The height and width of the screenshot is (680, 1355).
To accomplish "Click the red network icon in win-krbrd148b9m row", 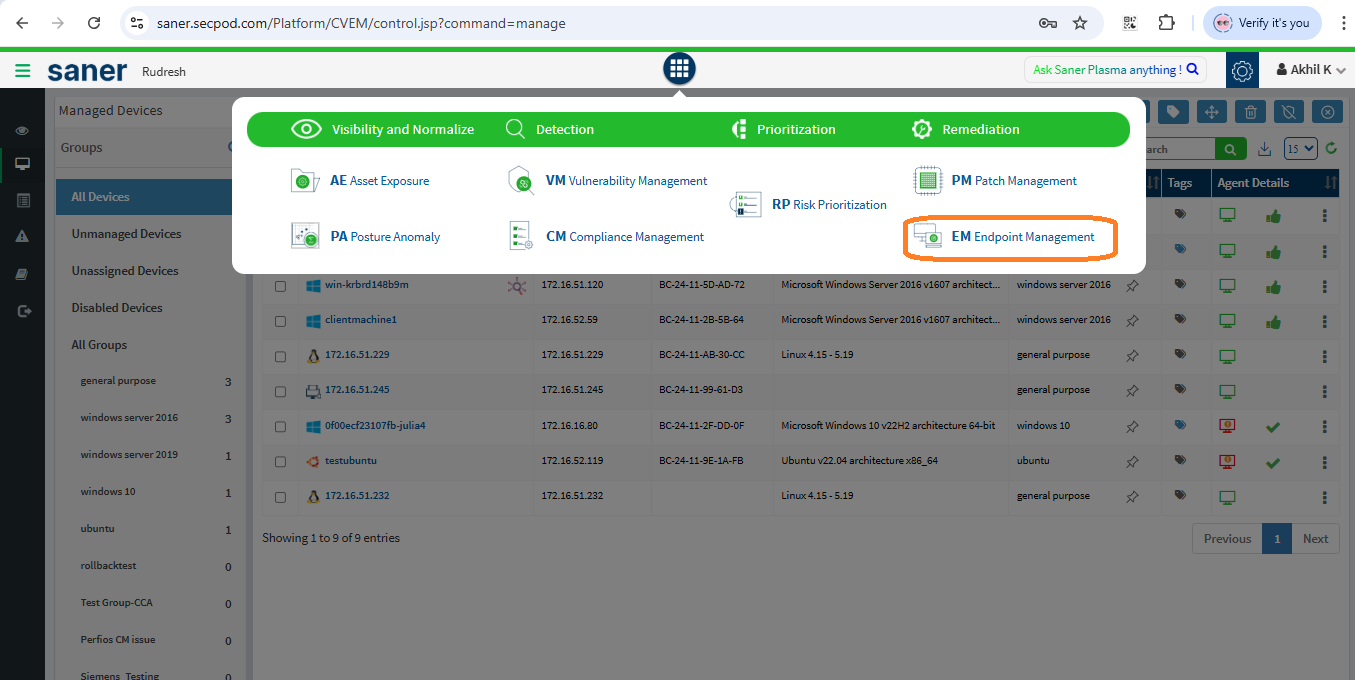I will (516, 286).
